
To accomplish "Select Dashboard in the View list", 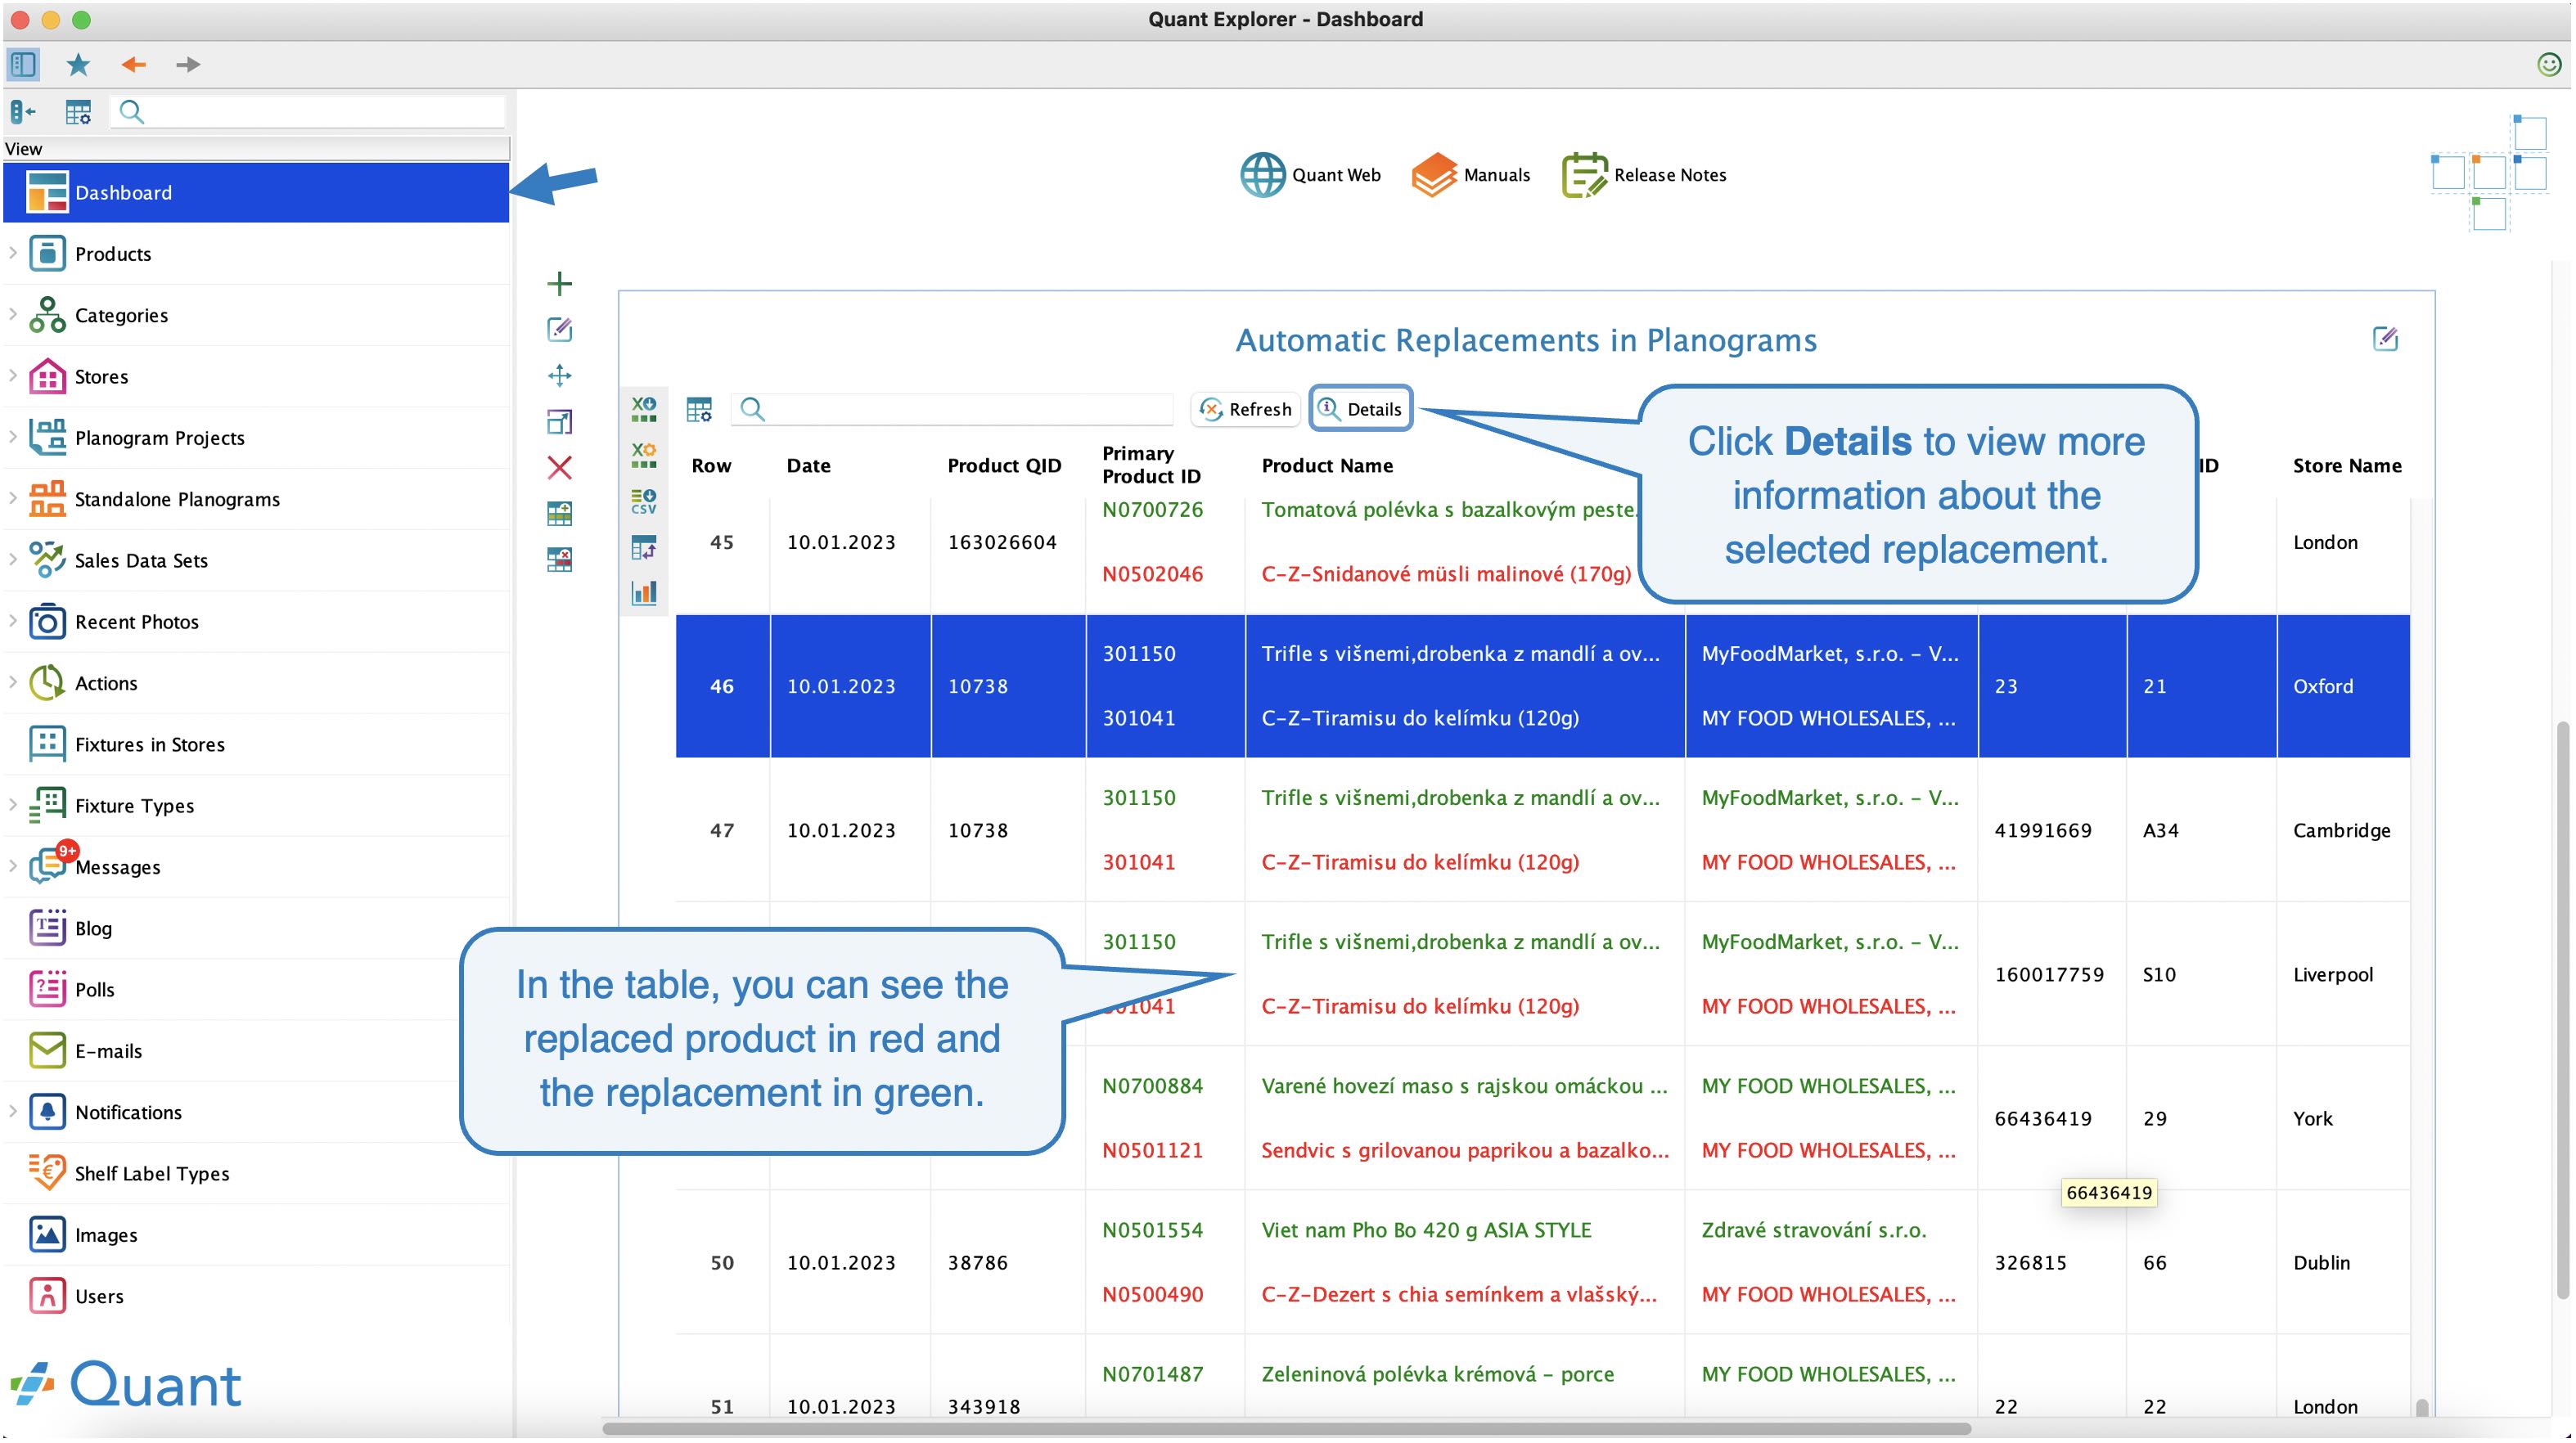I will tap(256, 193).
